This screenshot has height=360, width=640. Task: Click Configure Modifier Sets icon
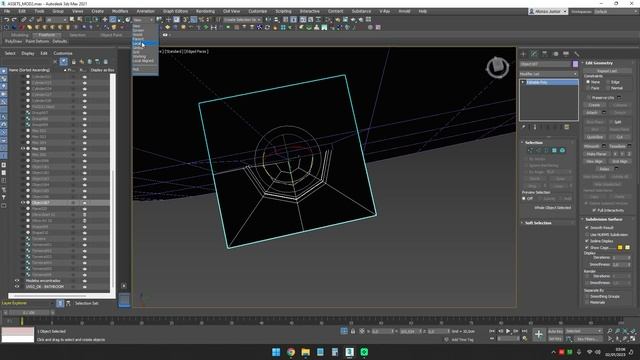coord(567,127)
